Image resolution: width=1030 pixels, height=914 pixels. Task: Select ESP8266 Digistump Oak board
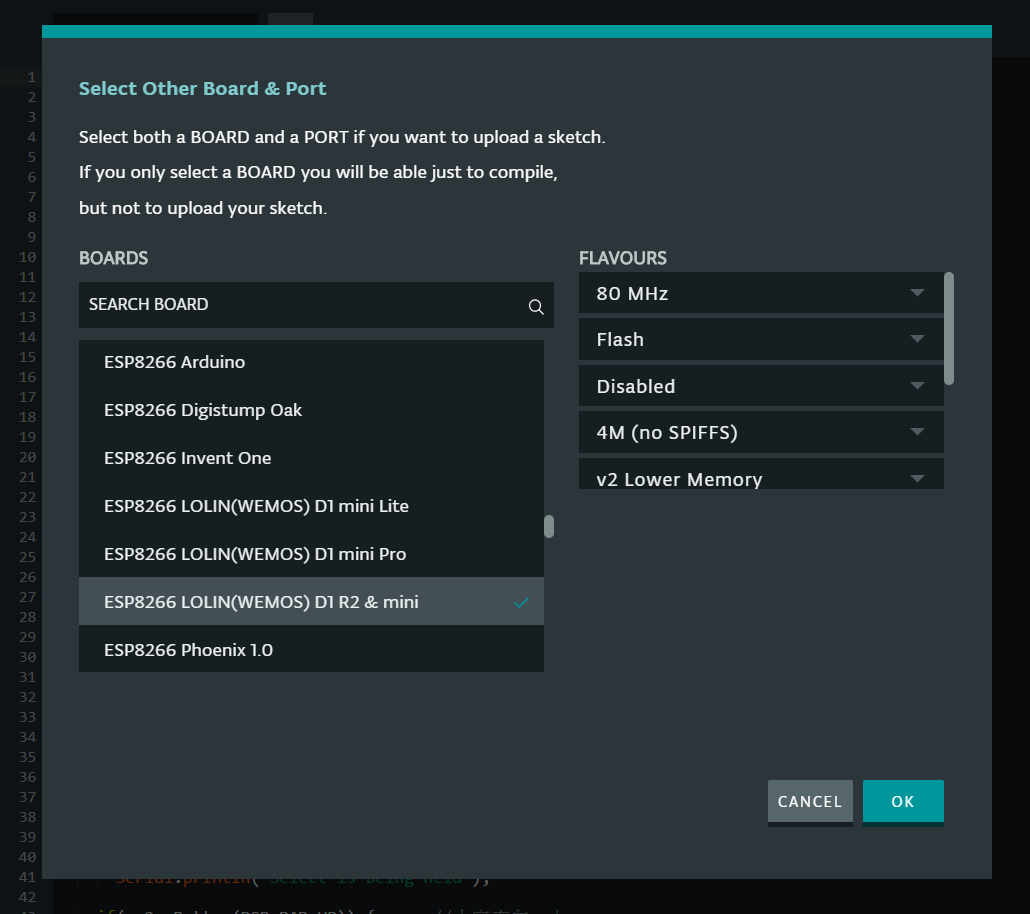pyautogui.click(x=311, y=410)
